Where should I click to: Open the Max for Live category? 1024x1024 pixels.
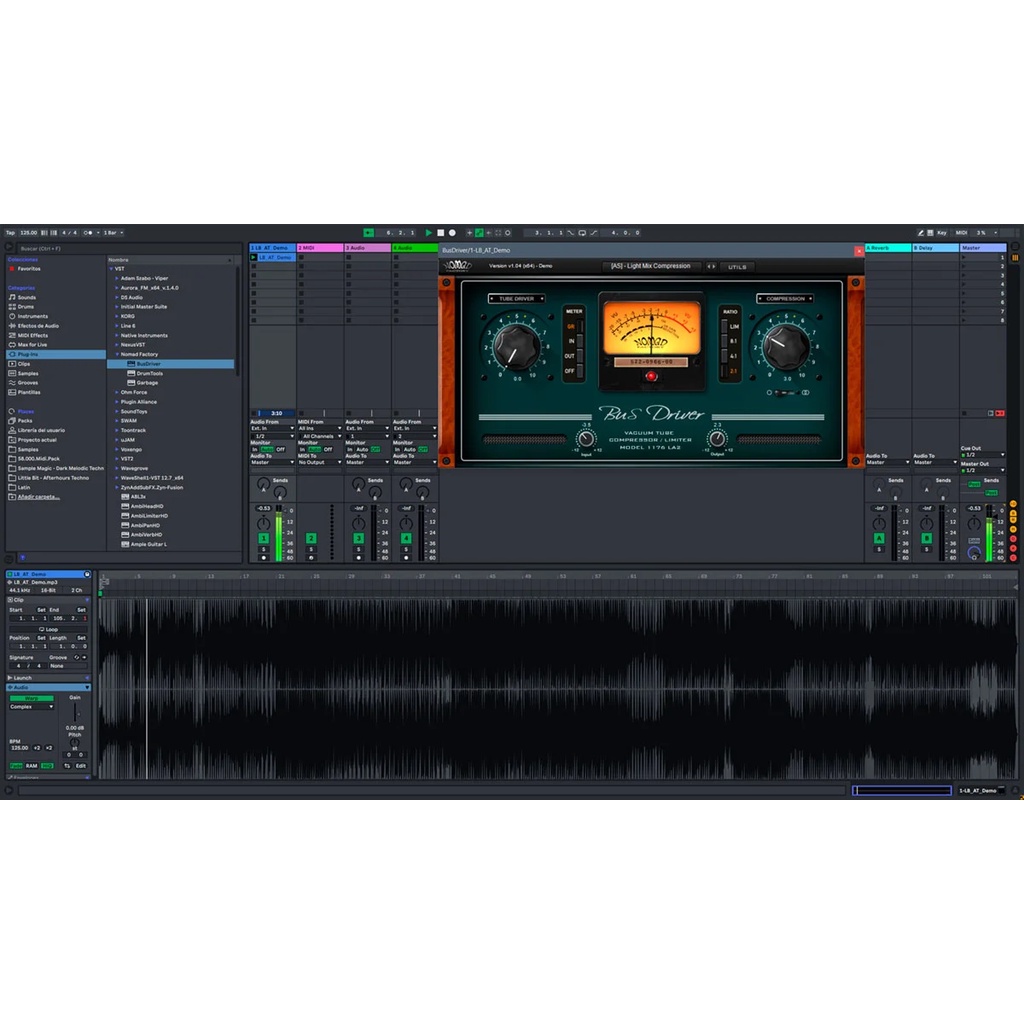[x=32, y=345]
